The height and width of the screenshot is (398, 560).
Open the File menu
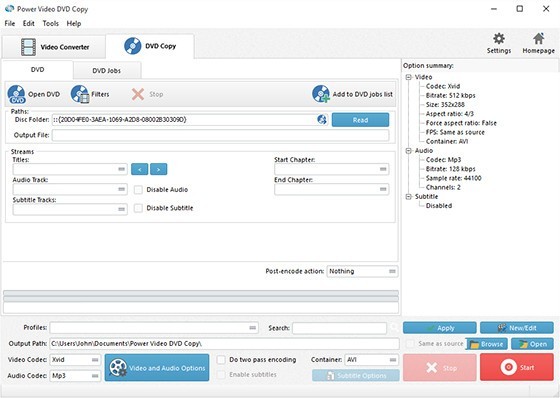pos(10,24)
